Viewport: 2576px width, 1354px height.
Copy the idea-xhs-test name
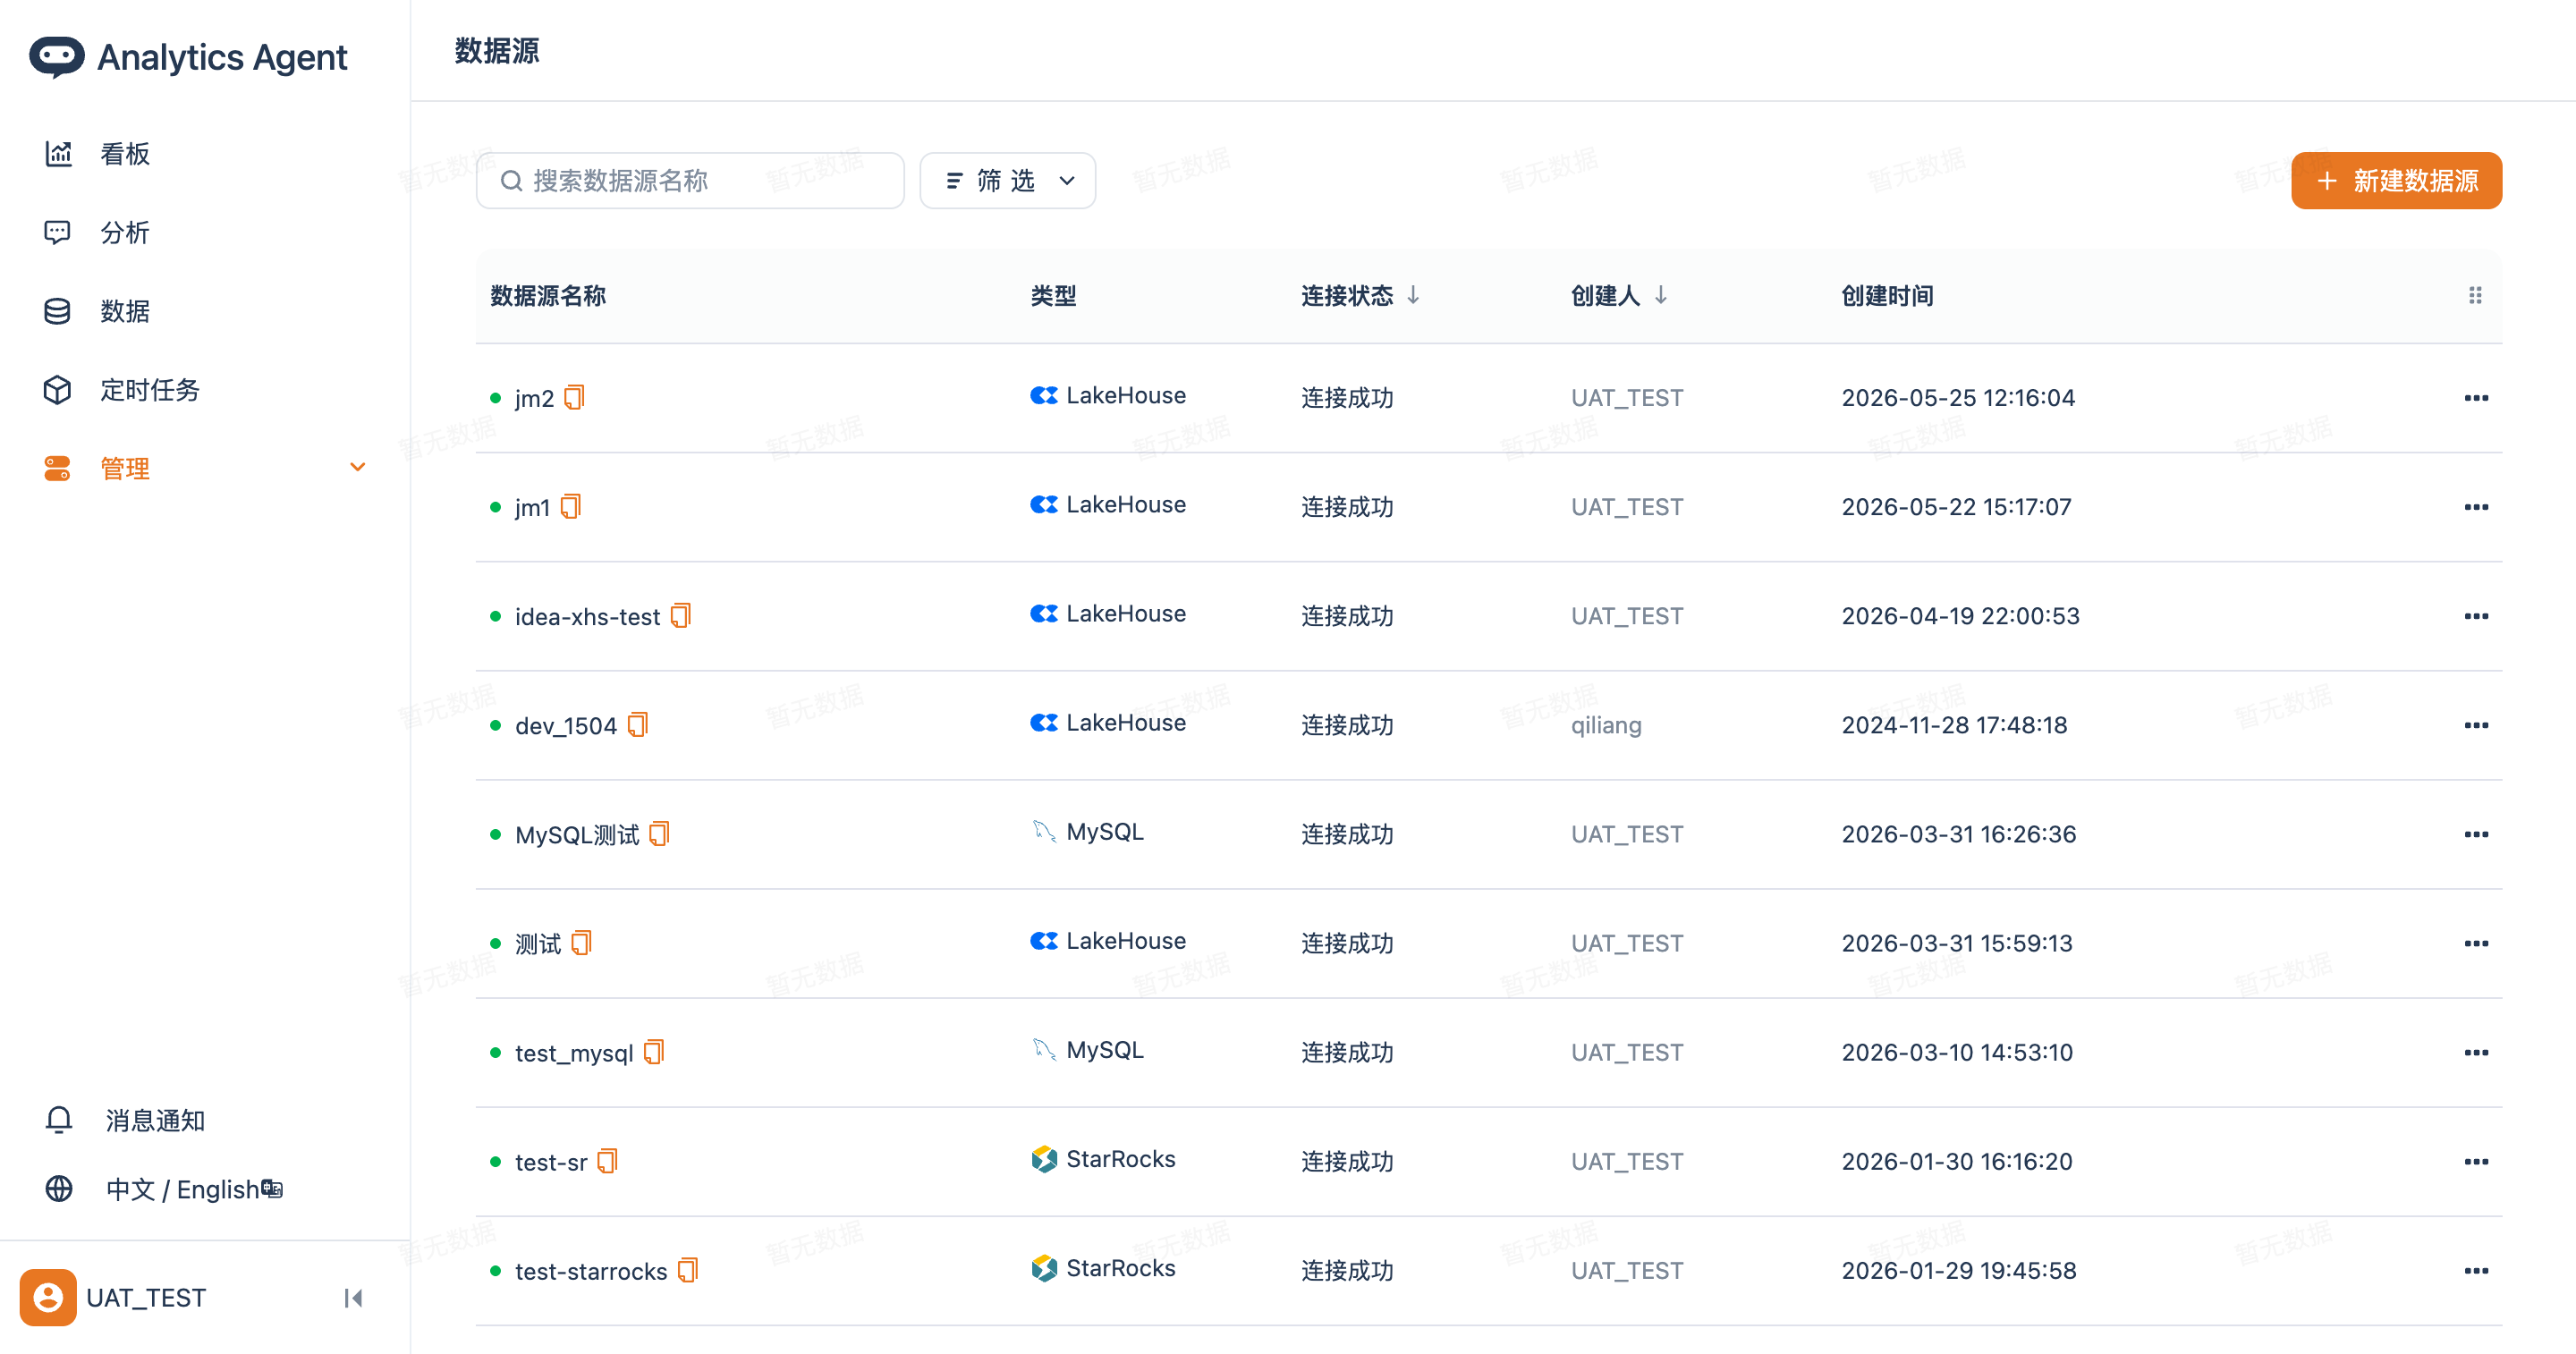pos(680,615)
